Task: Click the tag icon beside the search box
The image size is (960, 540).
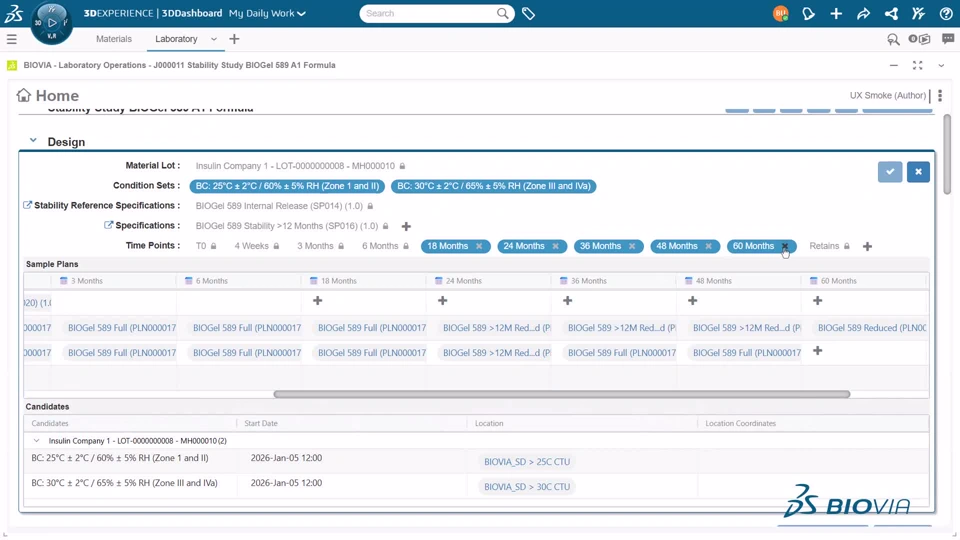Action: (528, 13)
